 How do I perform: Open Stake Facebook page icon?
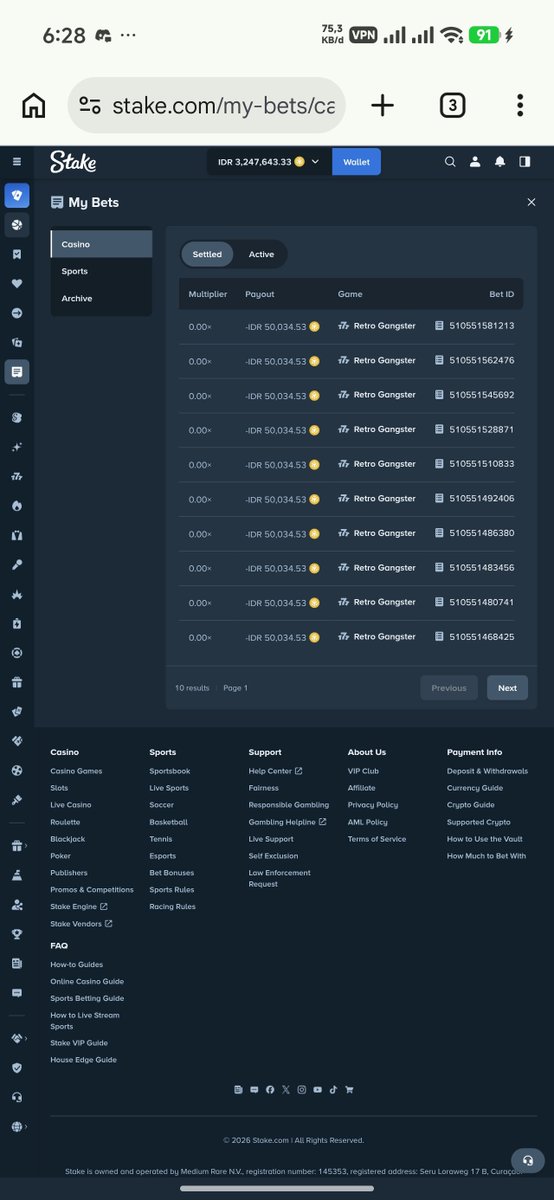pos(270,1089)
